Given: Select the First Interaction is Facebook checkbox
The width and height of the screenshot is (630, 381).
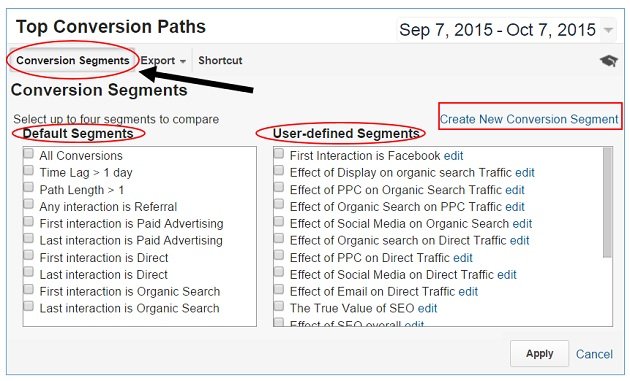Looking at the screenshot, I should click(x=279, y=154).
